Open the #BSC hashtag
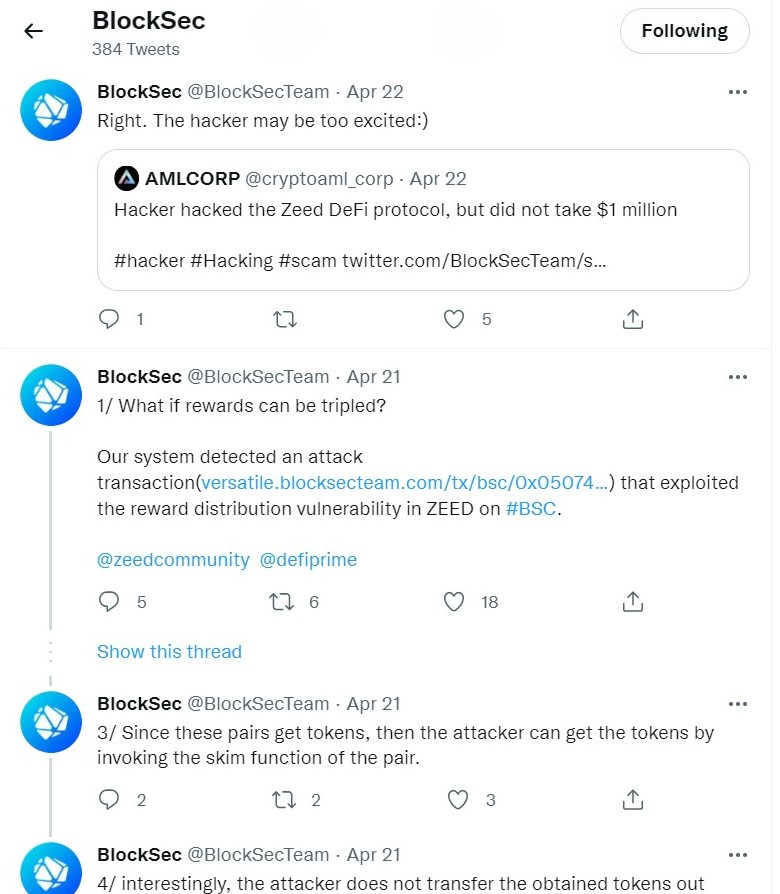Image resolution: width=780 pixels, height=894 pixels. pos(531,508)
